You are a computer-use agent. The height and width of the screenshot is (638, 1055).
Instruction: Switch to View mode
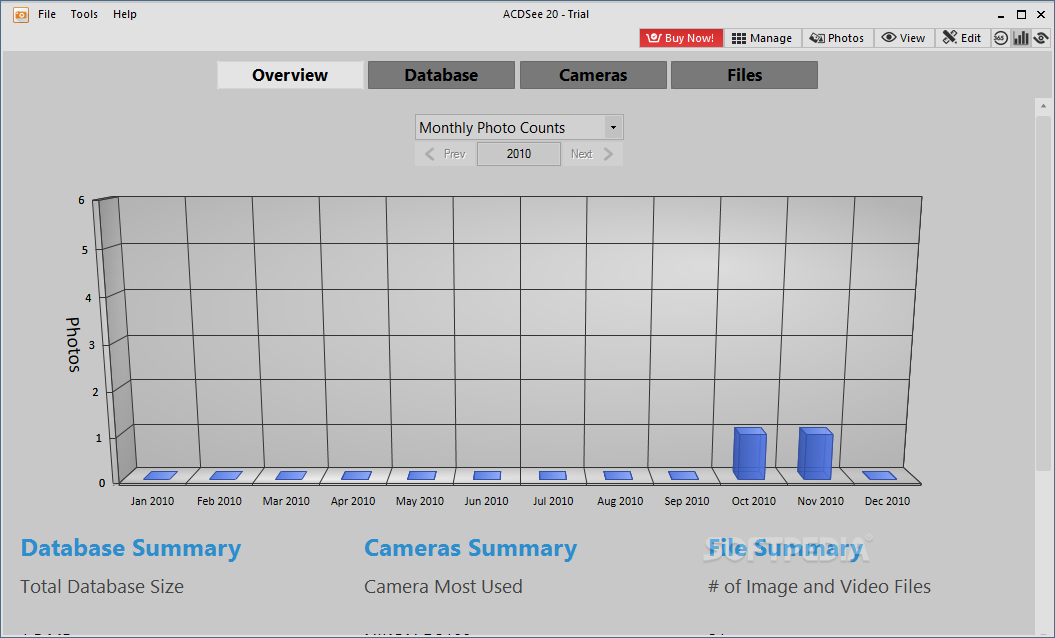click(904, 38)
